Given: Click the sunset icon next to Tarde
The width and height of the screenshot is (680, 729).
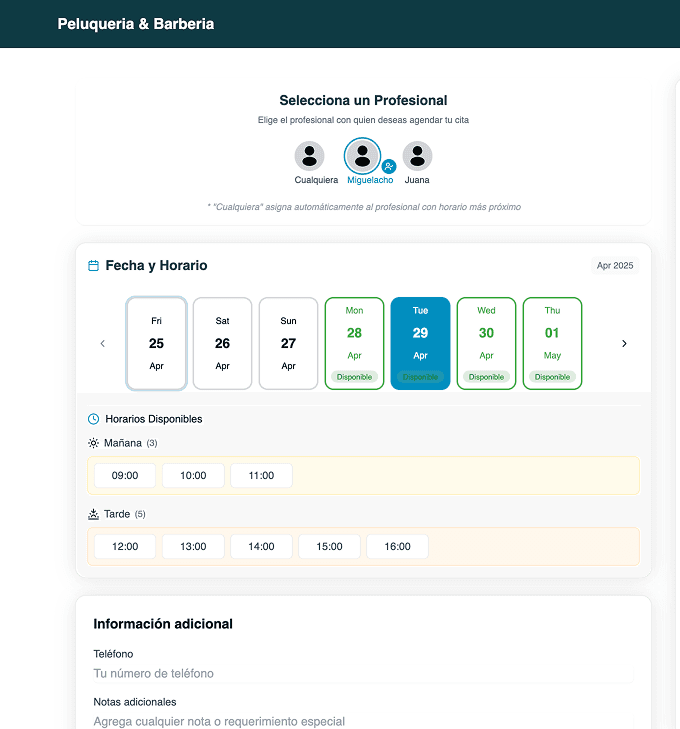Looking at the screenshot, I should tap(94, 514).
